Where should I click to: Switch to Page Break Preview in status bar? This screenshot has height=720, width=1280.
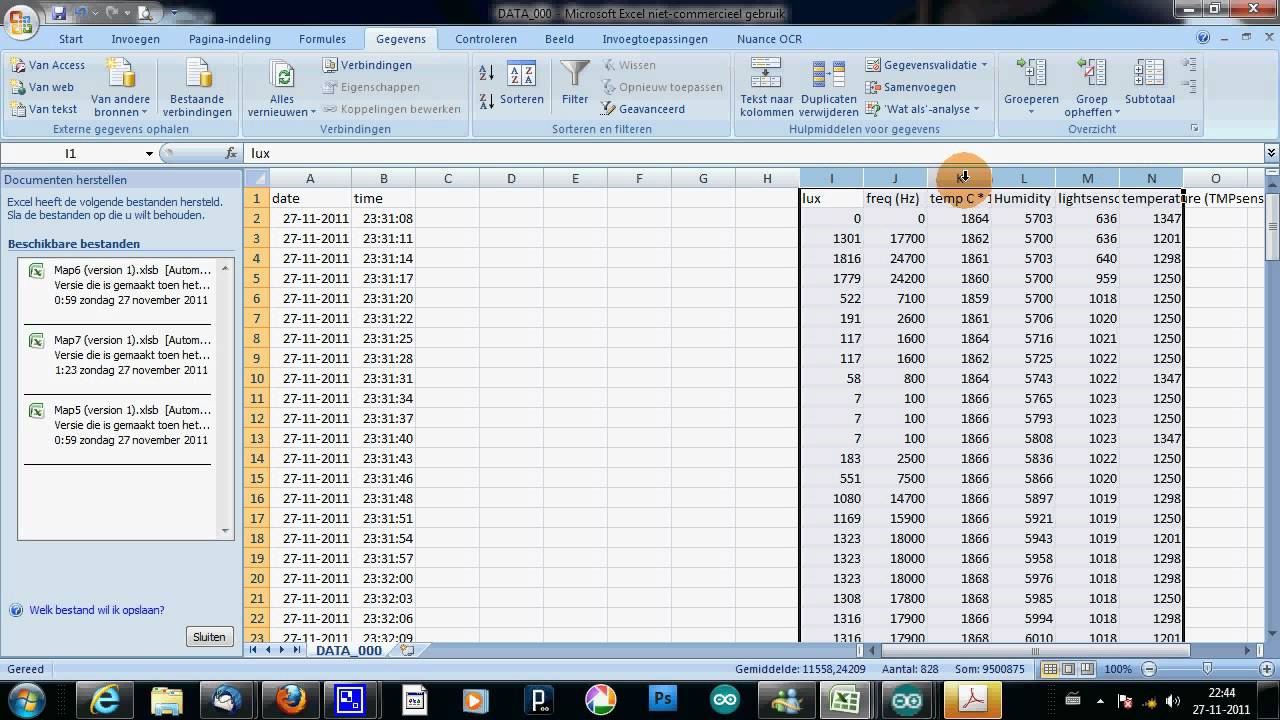pyautogui.click(x=1087, y=669)
